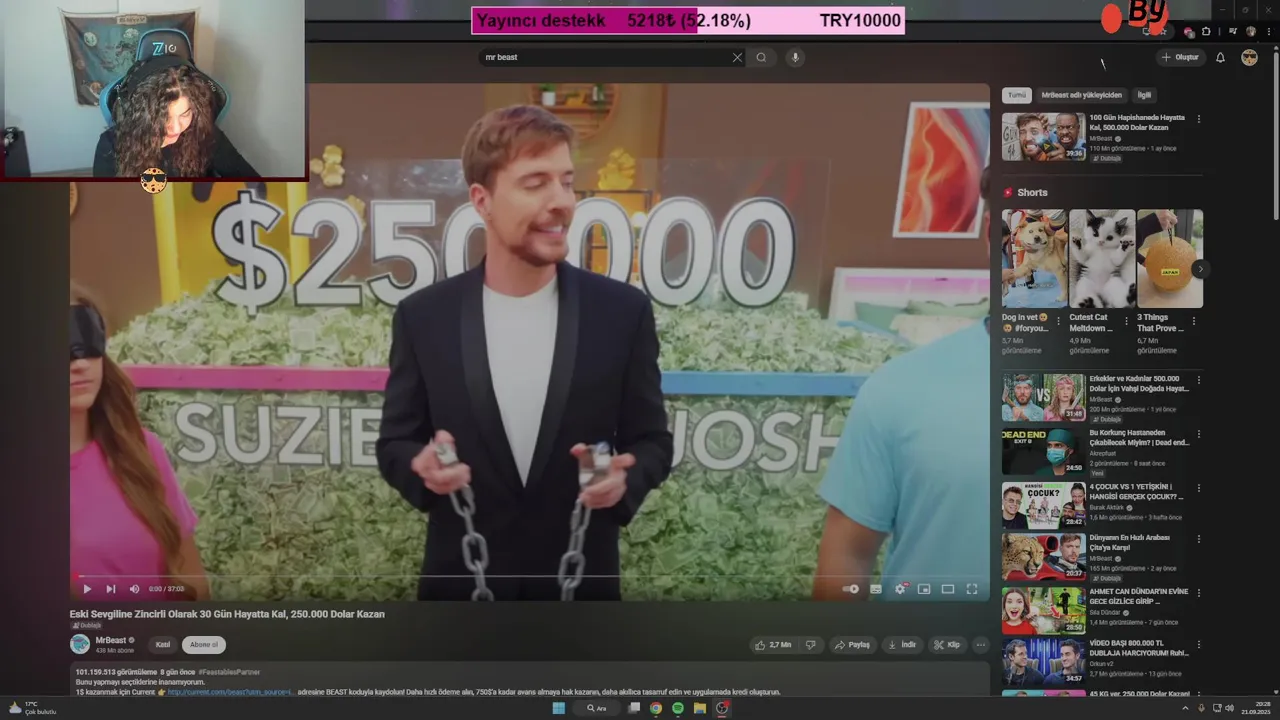Click the Paylaş share button
The height and width of the screenshot is (720, 1280).
click(852, 645)
